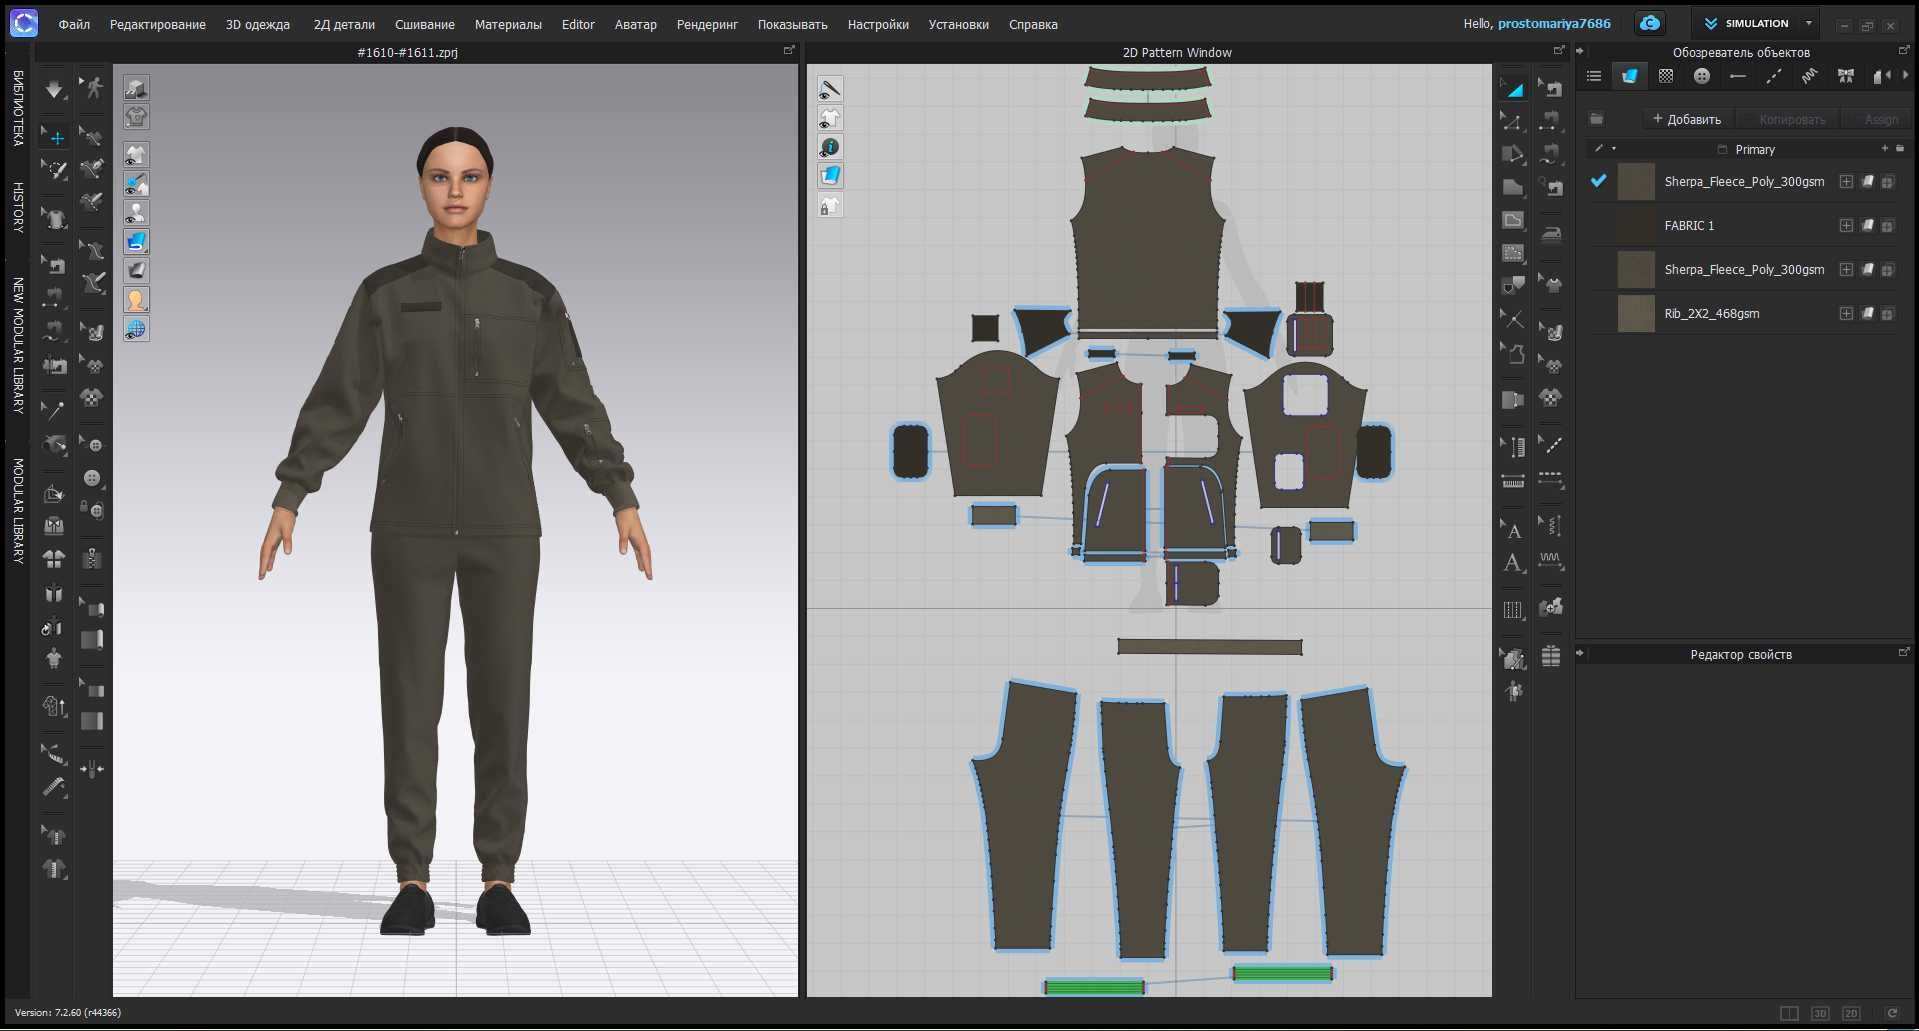This screenshot has height=1031, width=1919.
Task: Open the HISTORY side tab
Action: 18,208
